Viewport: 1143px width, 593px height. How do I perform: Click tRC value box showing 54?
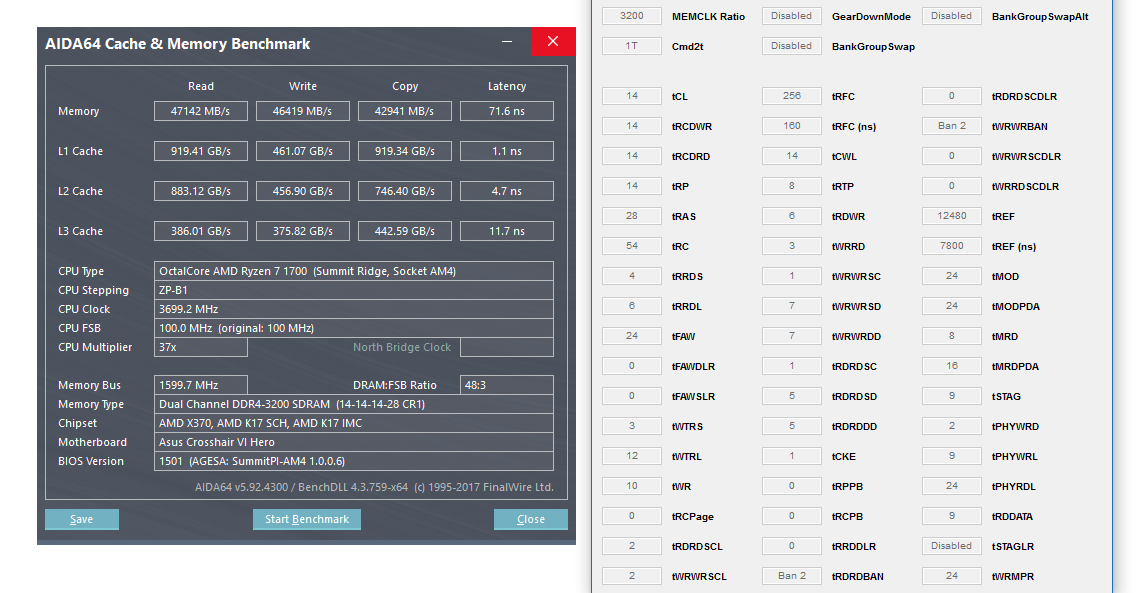click(632, 246)
